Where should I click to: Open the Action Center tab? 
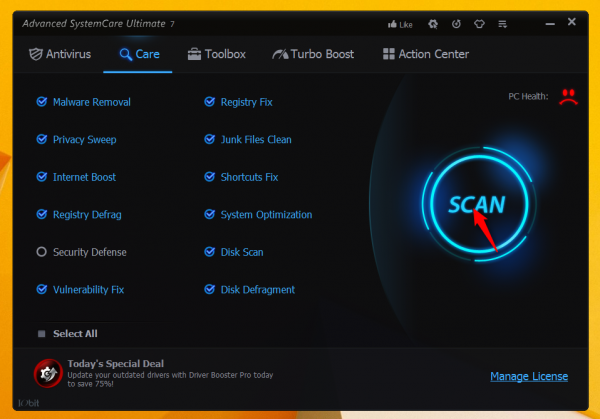click(426, 54)
